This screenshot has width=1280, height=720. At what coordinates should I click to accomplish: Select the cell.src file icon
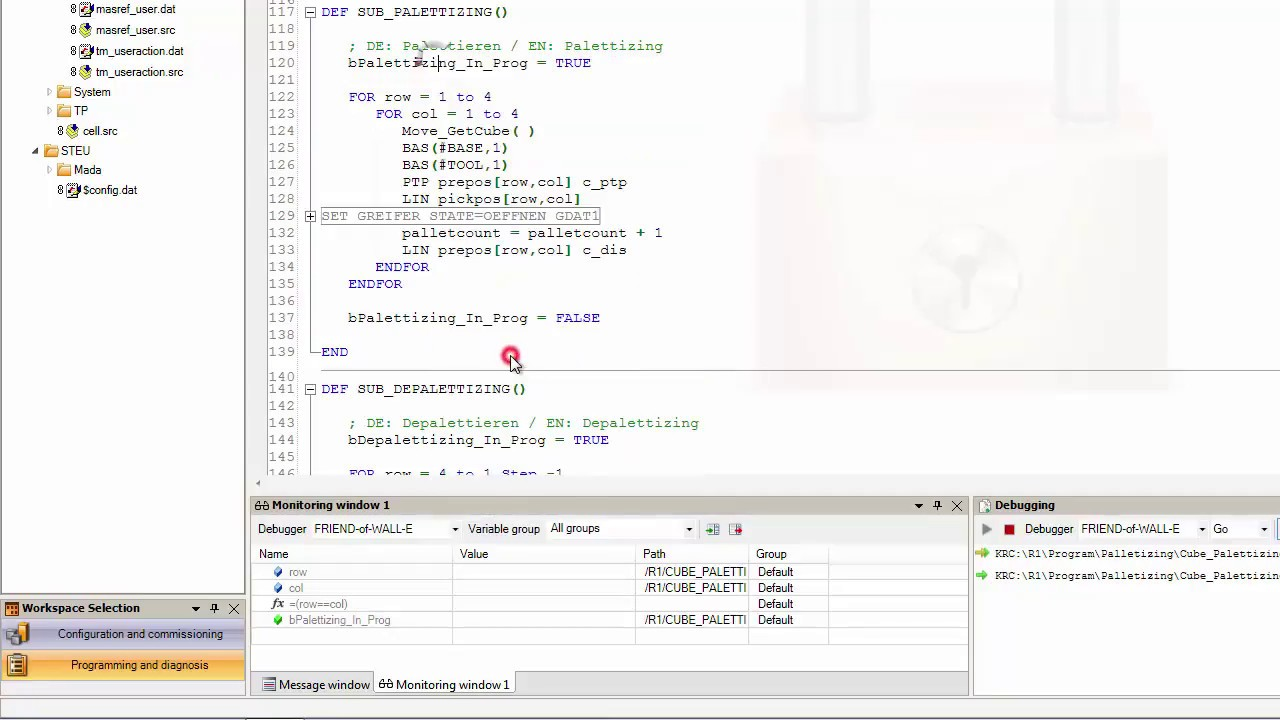click(x=73, y=131)
